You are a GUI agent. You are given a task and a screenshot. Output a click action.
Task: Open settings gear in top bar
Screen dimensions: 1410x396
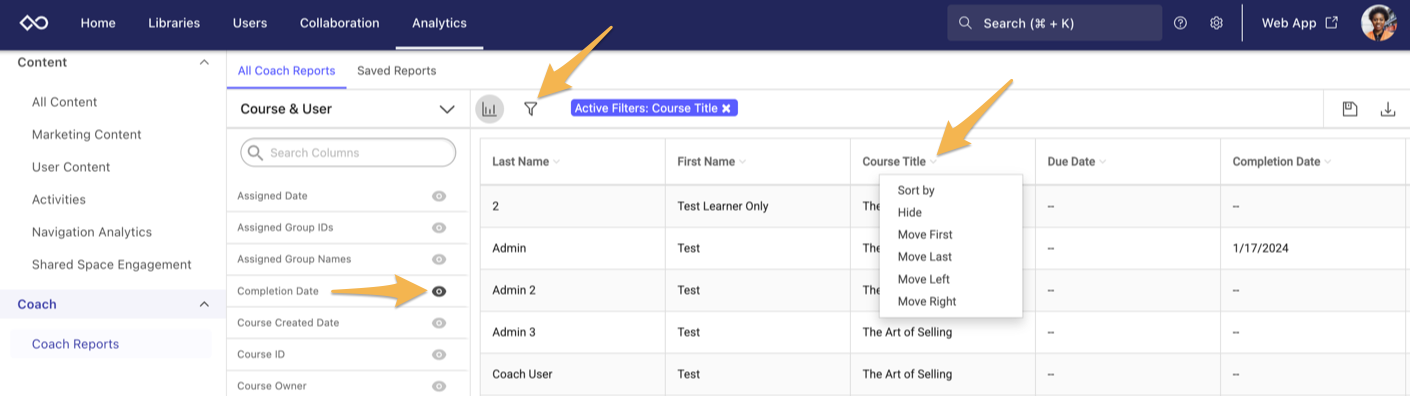click(1216, 23)
